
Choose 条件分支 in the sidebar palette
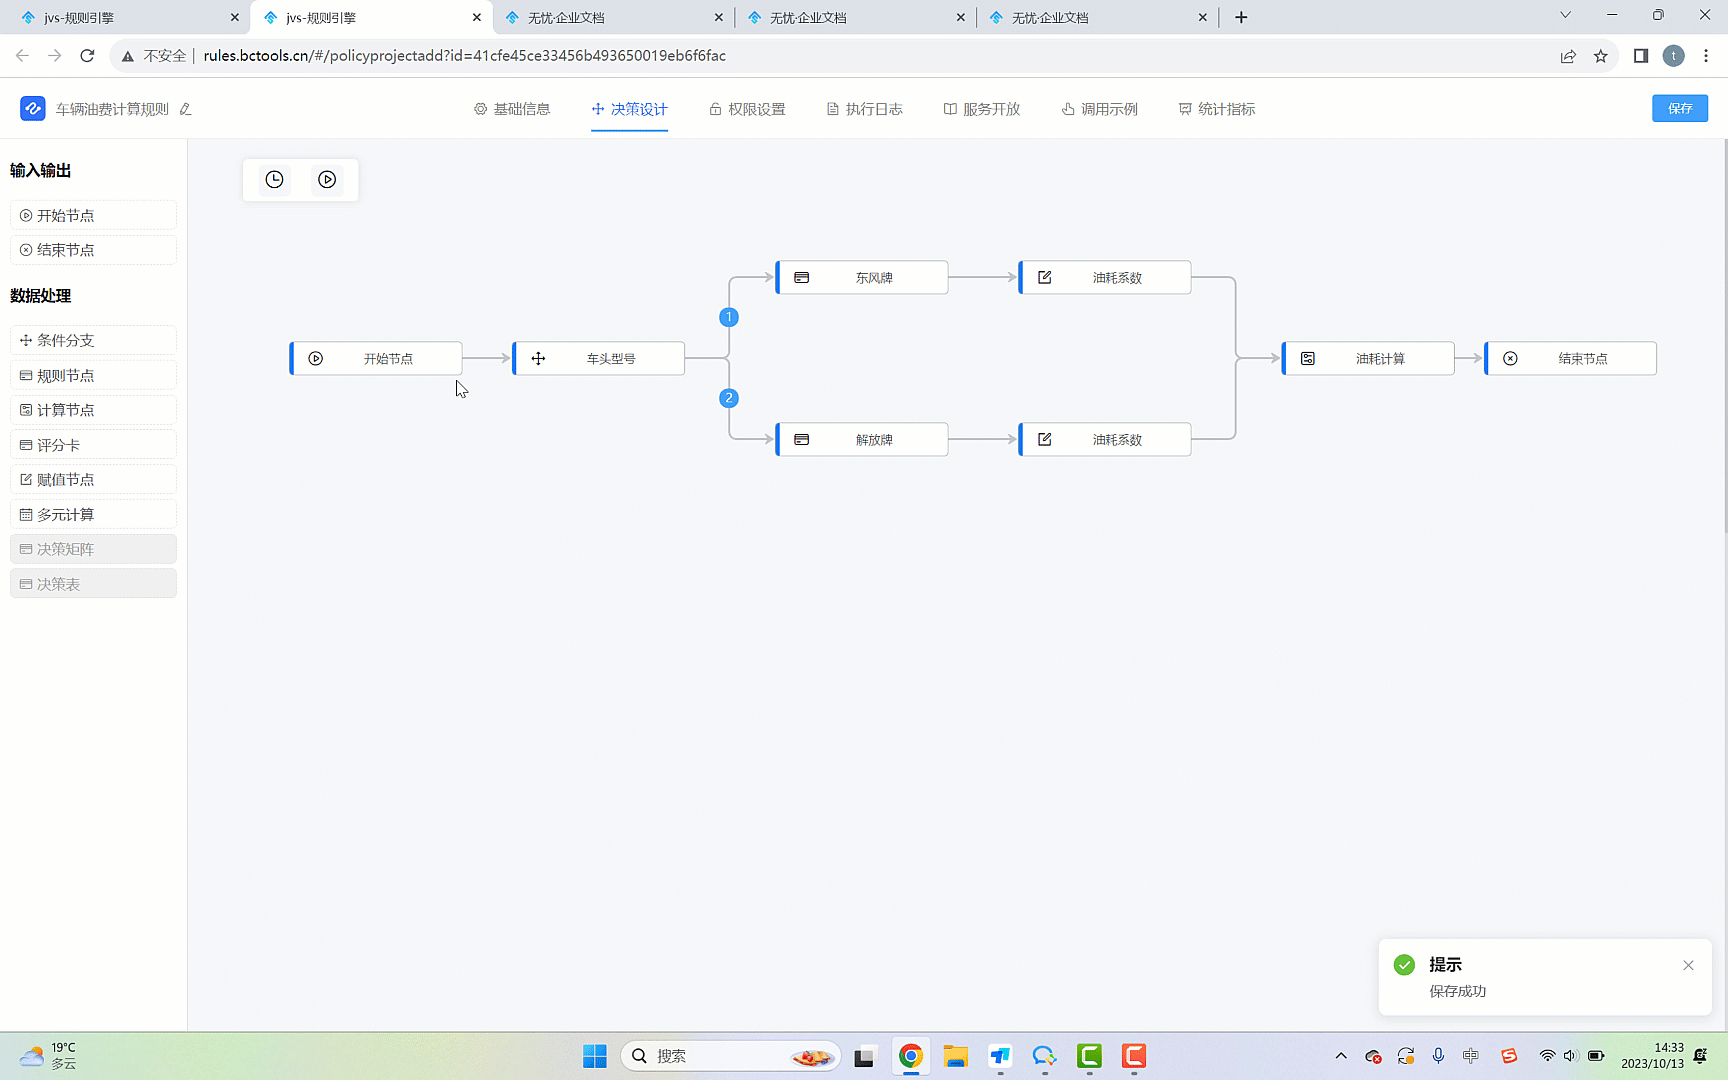93,340
